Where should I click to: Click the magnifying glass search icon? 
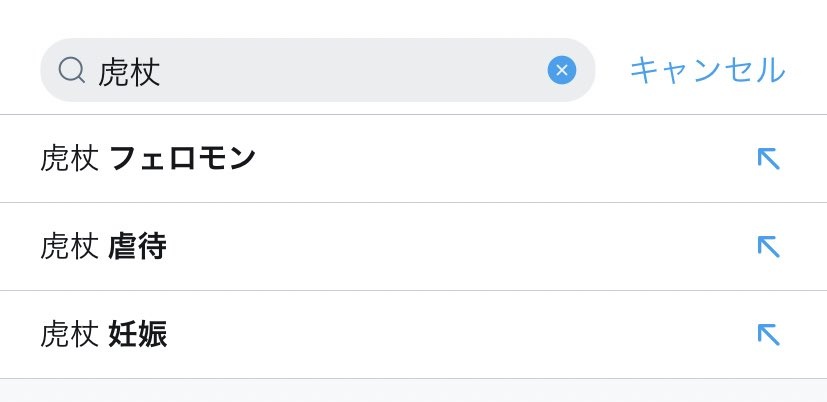[x=72, y=70]
